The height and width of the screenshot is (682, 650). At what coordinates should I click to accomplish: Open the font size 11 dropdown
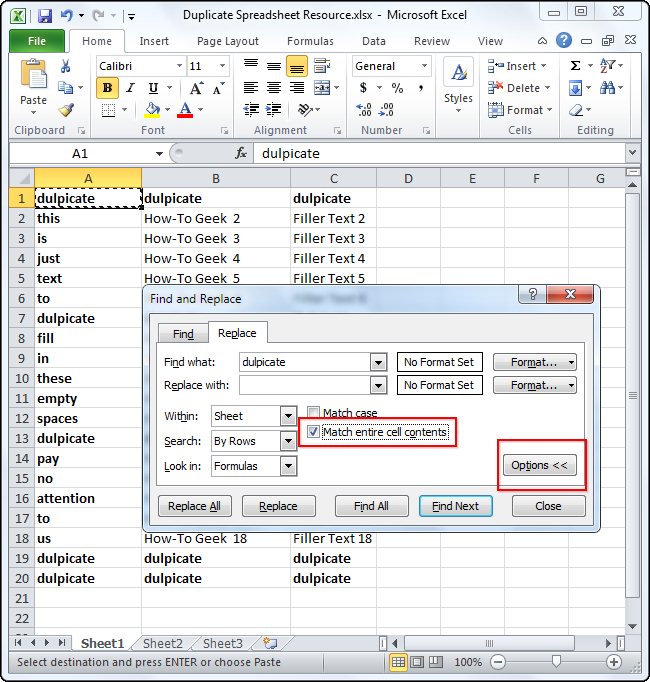click(x=222, y=66)
